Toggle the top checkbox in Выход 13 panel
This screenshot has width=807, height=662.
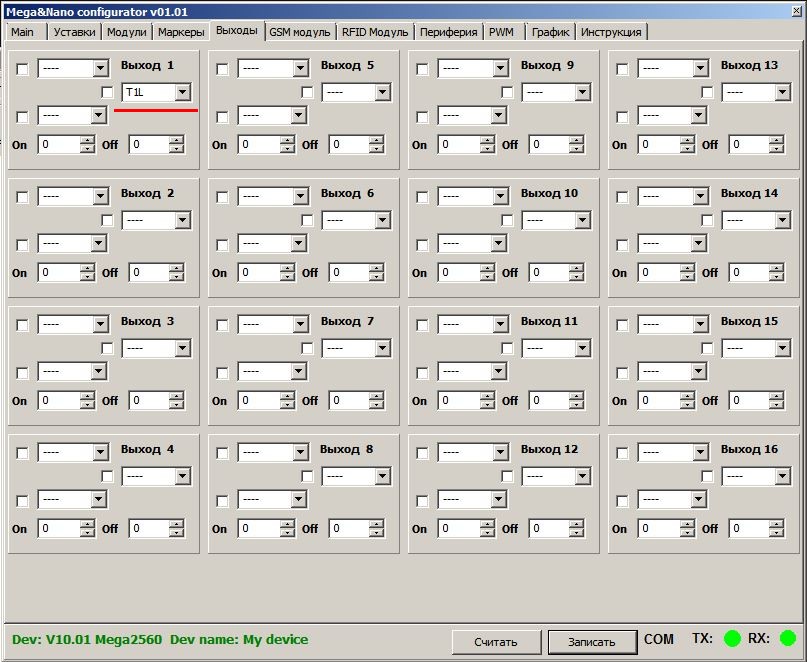click(x=622, y=69)
